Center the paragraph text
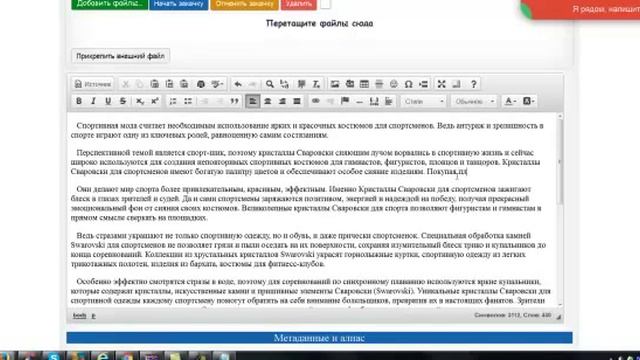The height and width of the screenshot is (360, 640). (267, 101)
